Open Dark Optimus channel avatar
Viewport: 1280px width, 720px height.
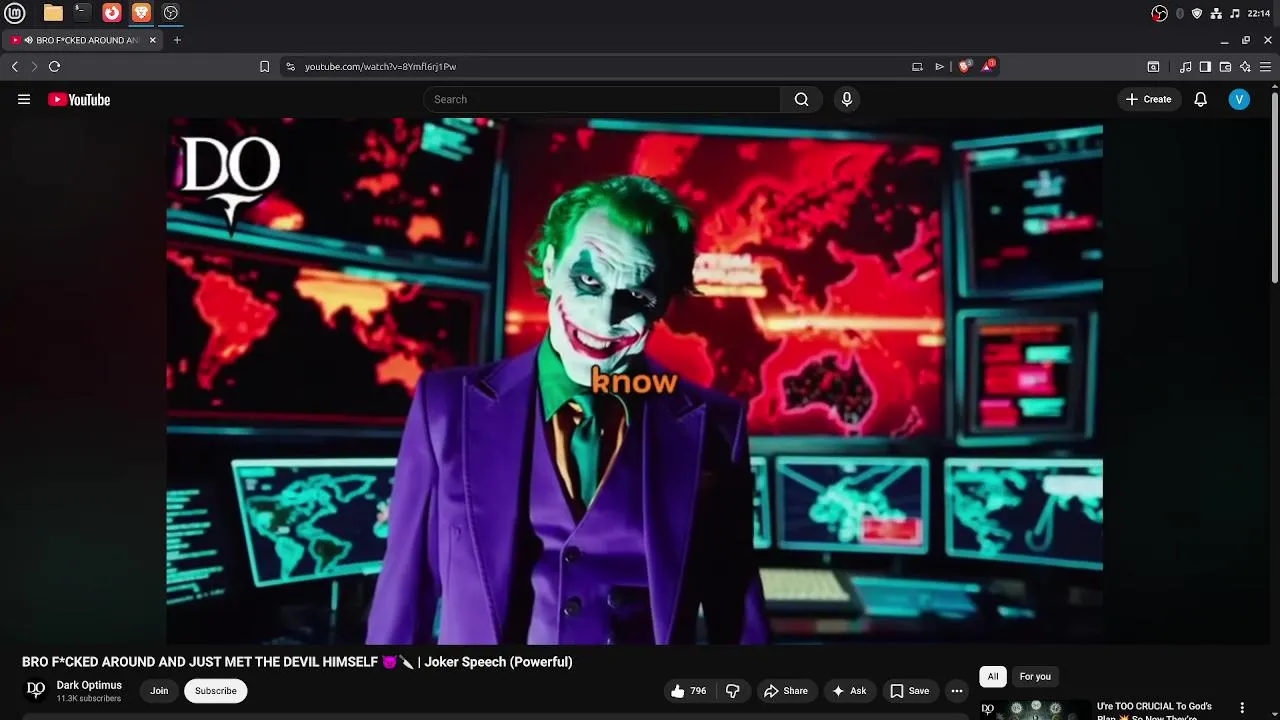36,690
